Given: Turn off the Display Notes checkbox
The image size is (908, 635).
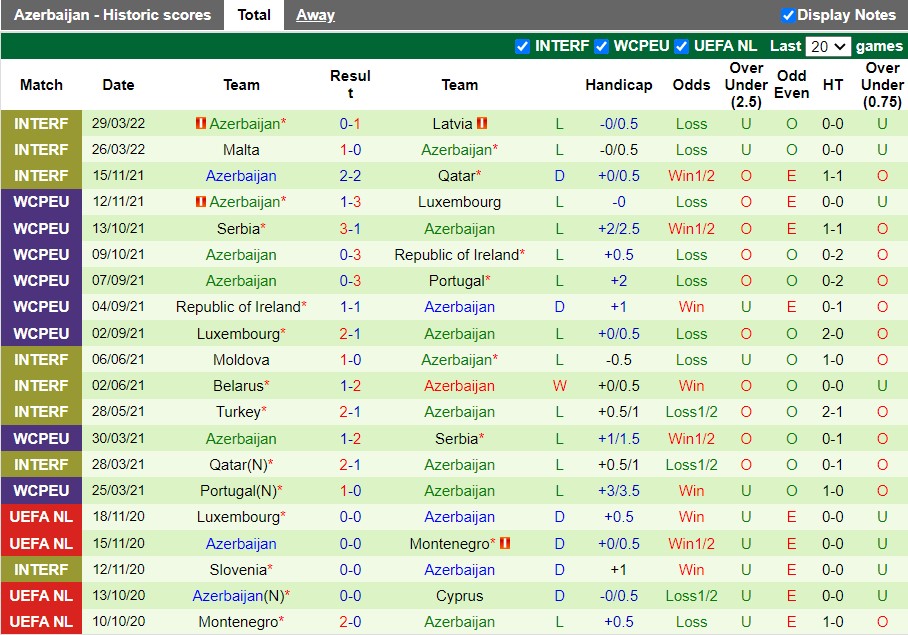Looking at the screenshot, I should pos(787,15).
